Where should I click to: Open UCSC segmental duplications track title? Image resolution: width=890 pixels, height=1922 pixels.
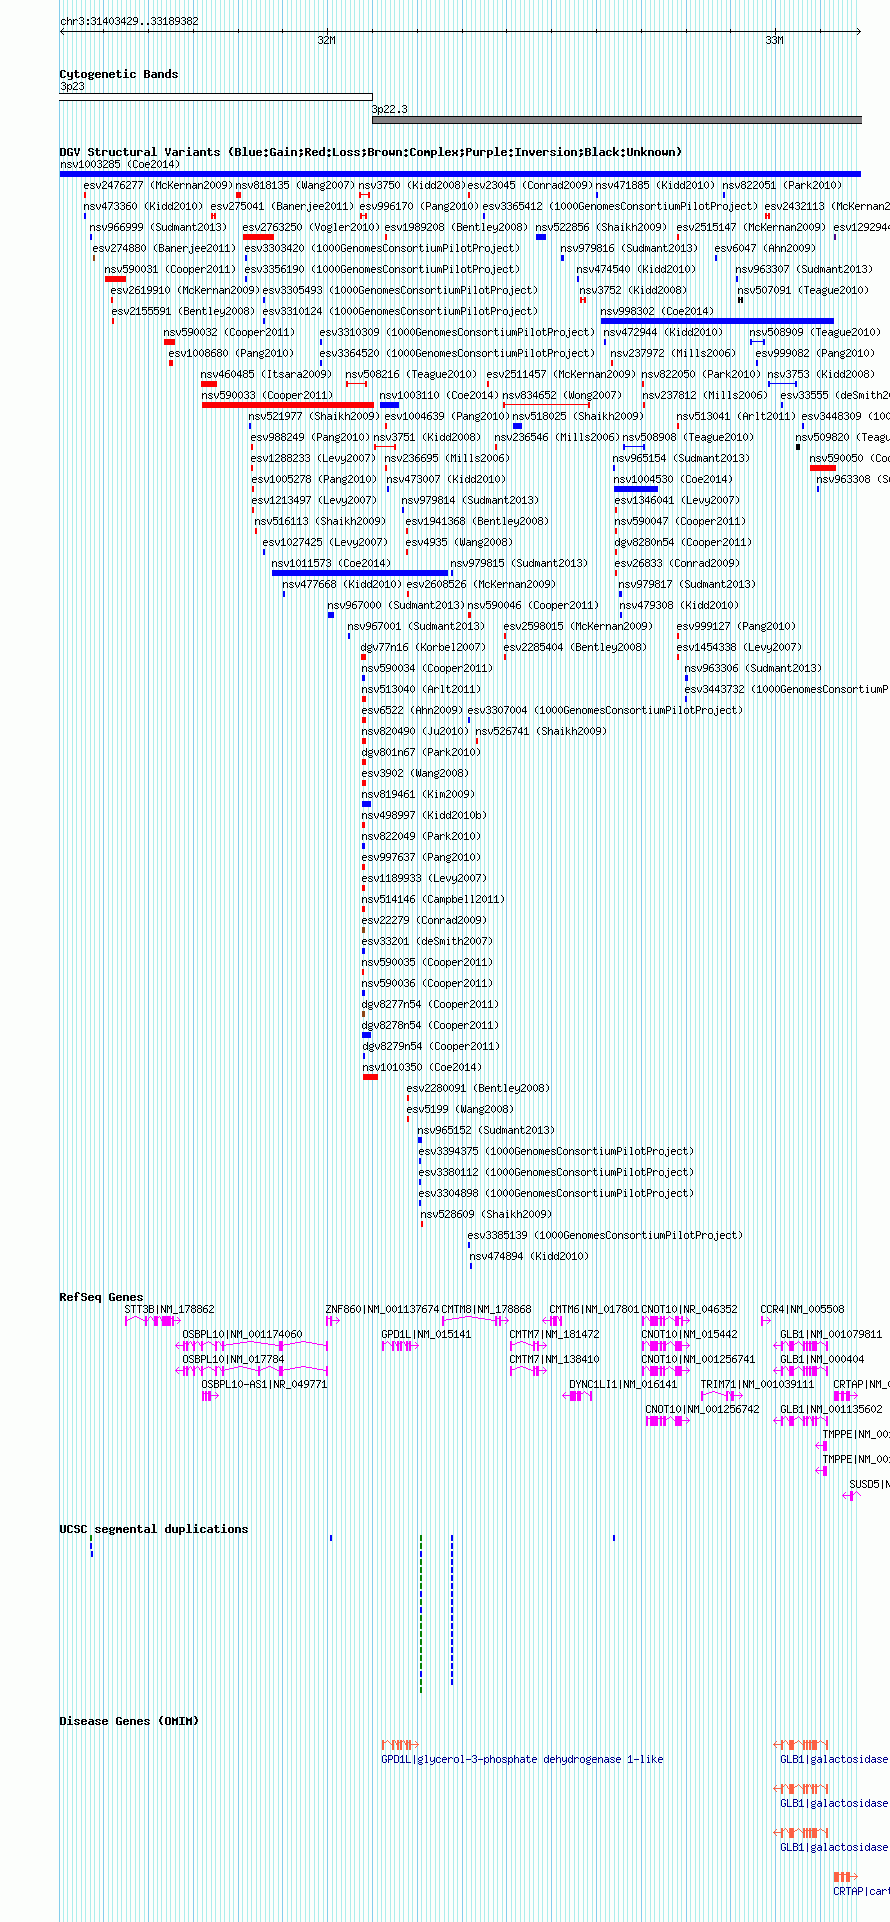(153, 1529)
